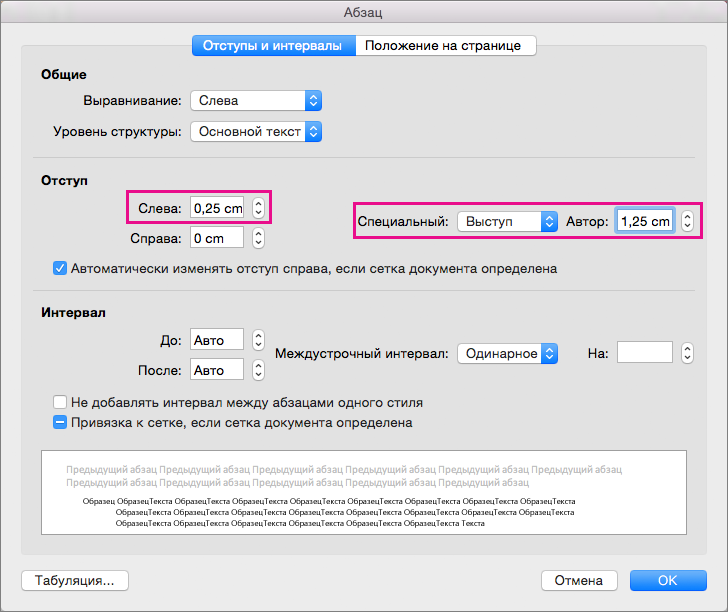This screenshot has width=728, height=612.
Task: Open the Специальный indent dropdown
Action: pyautogui.click(x=507, y=221)
